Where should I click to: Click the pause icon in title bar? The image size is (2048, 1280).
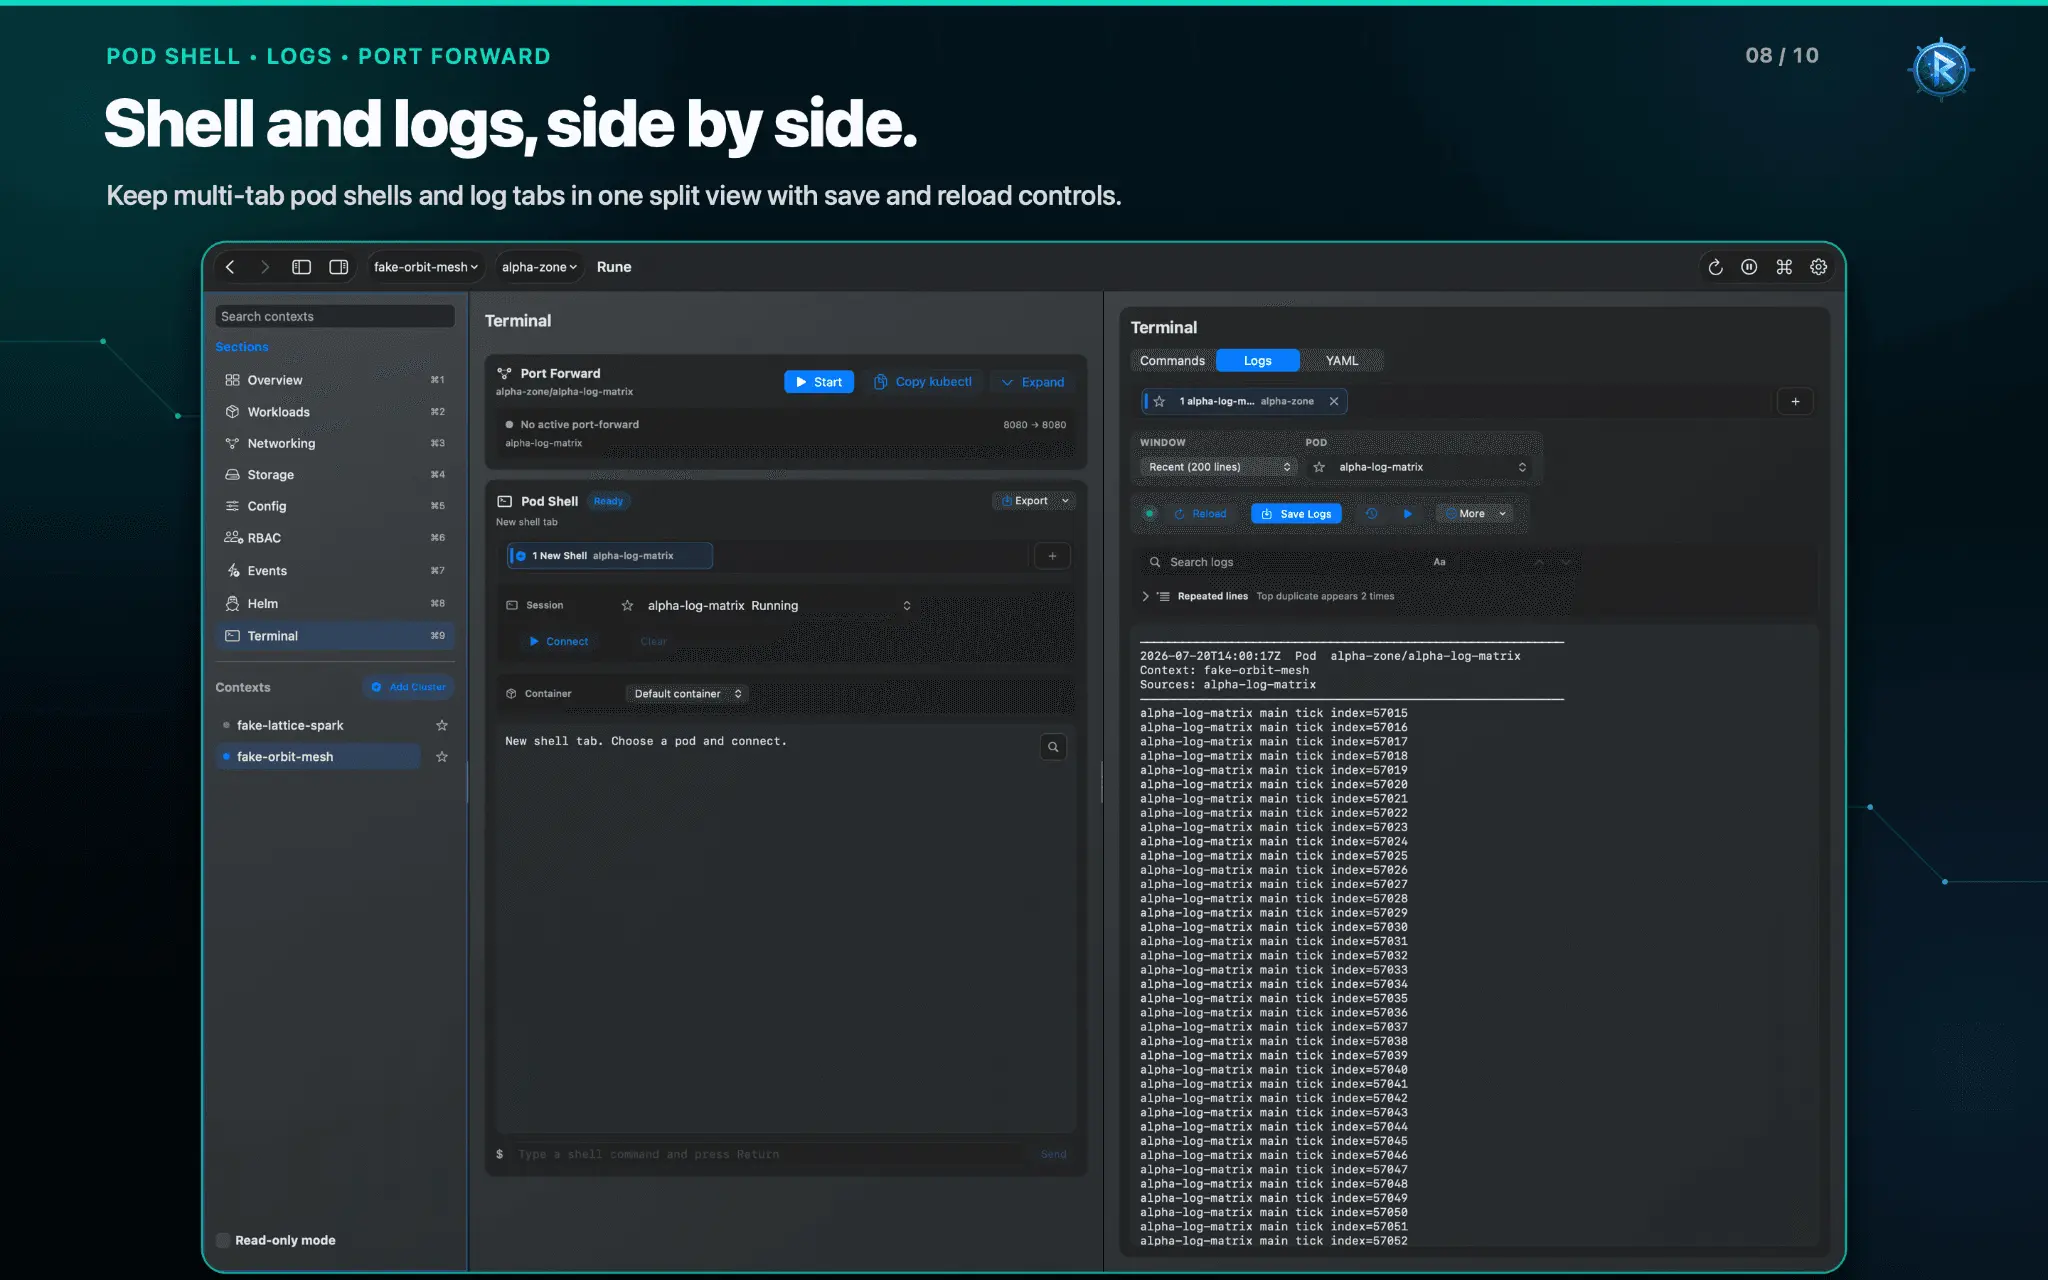[x=1749, y=267]
